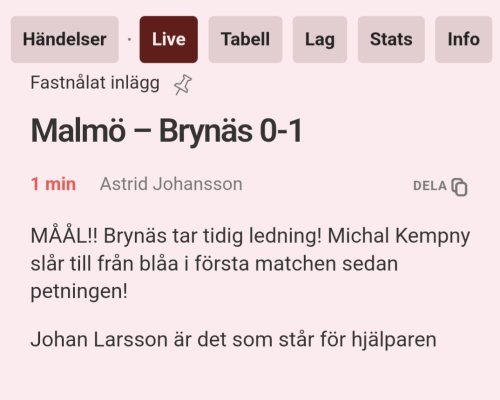Click the Malmö – Brynäs 0-1 headline

tap(166, 131)
